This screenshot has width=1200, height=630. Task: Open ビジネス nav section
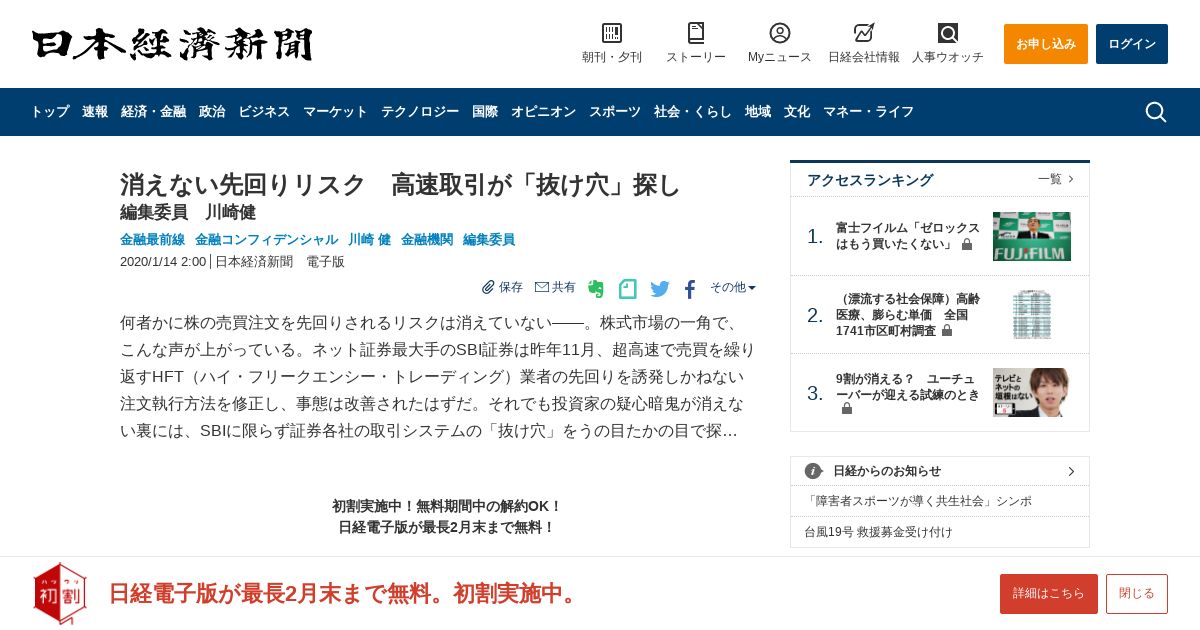point(264,112)
